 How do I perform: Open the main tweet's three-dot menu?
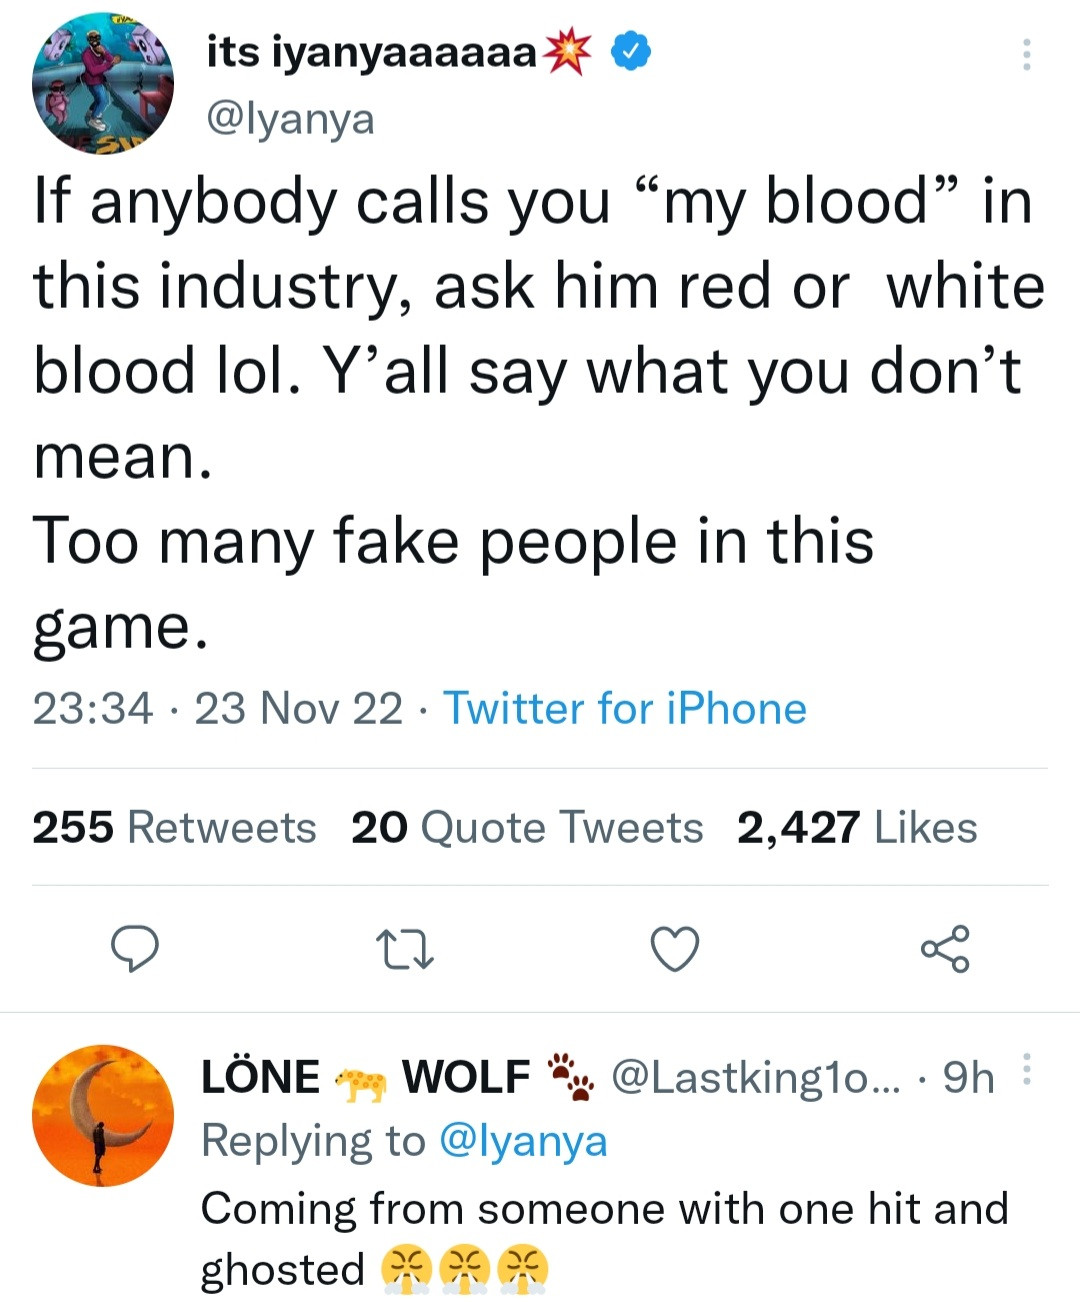click(x=1026, y=54)
